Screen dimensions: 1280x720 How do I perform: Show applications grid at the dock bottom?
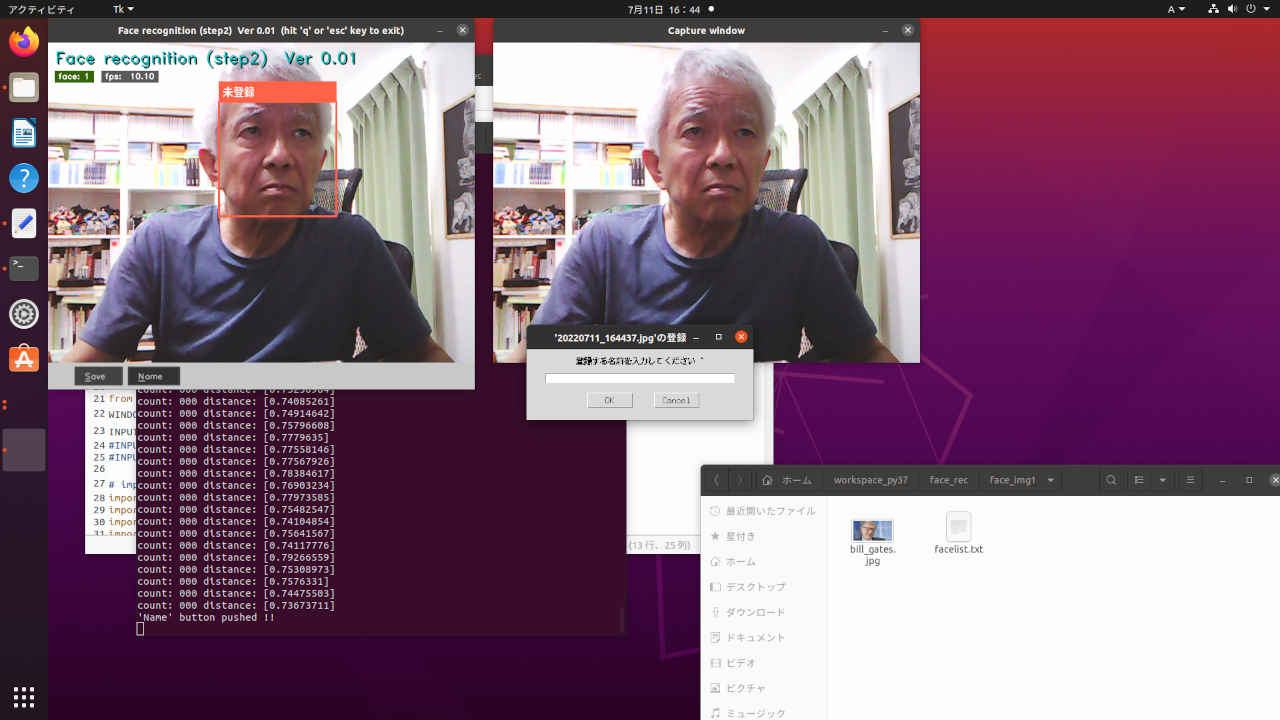24,696
